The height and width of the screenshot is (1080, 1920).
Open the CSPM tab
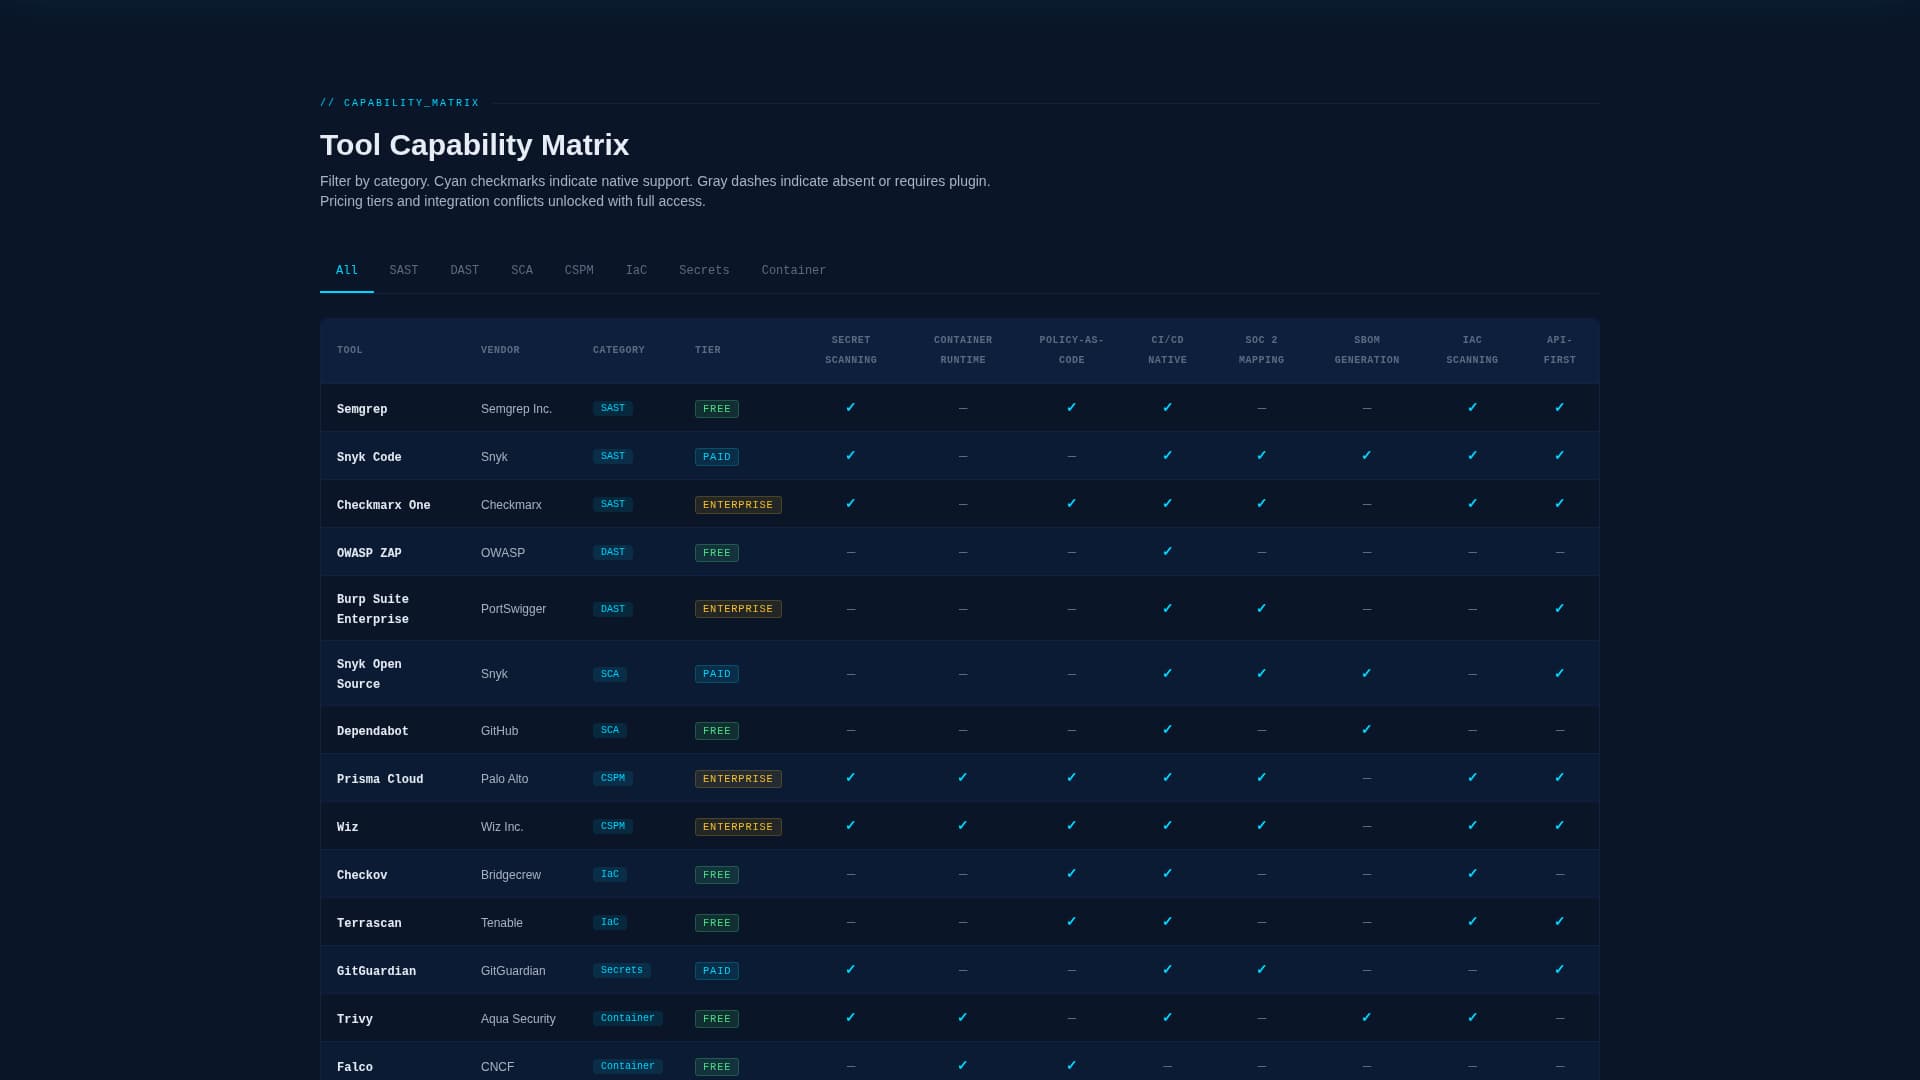click(x=579, y=270)
